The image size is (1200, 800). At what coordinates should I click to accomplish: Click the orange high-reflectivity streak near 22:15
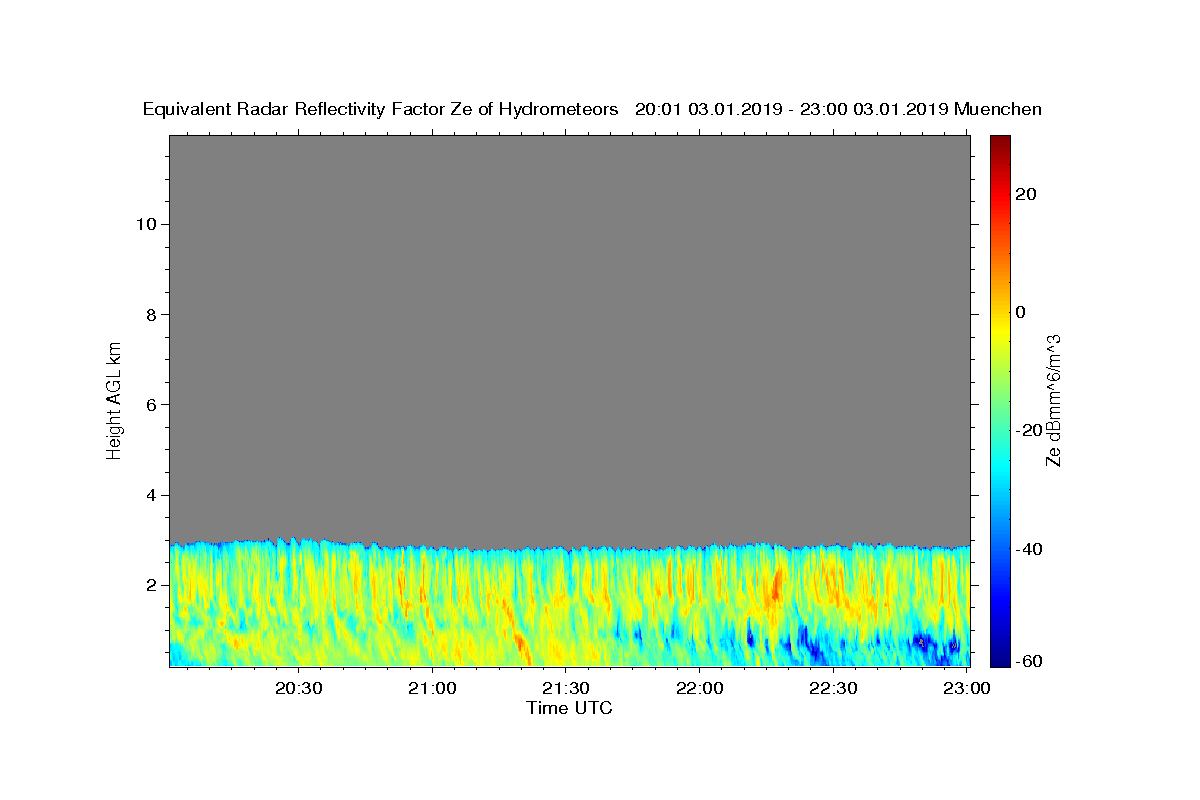pyautogui.click(x=775, y=585)
